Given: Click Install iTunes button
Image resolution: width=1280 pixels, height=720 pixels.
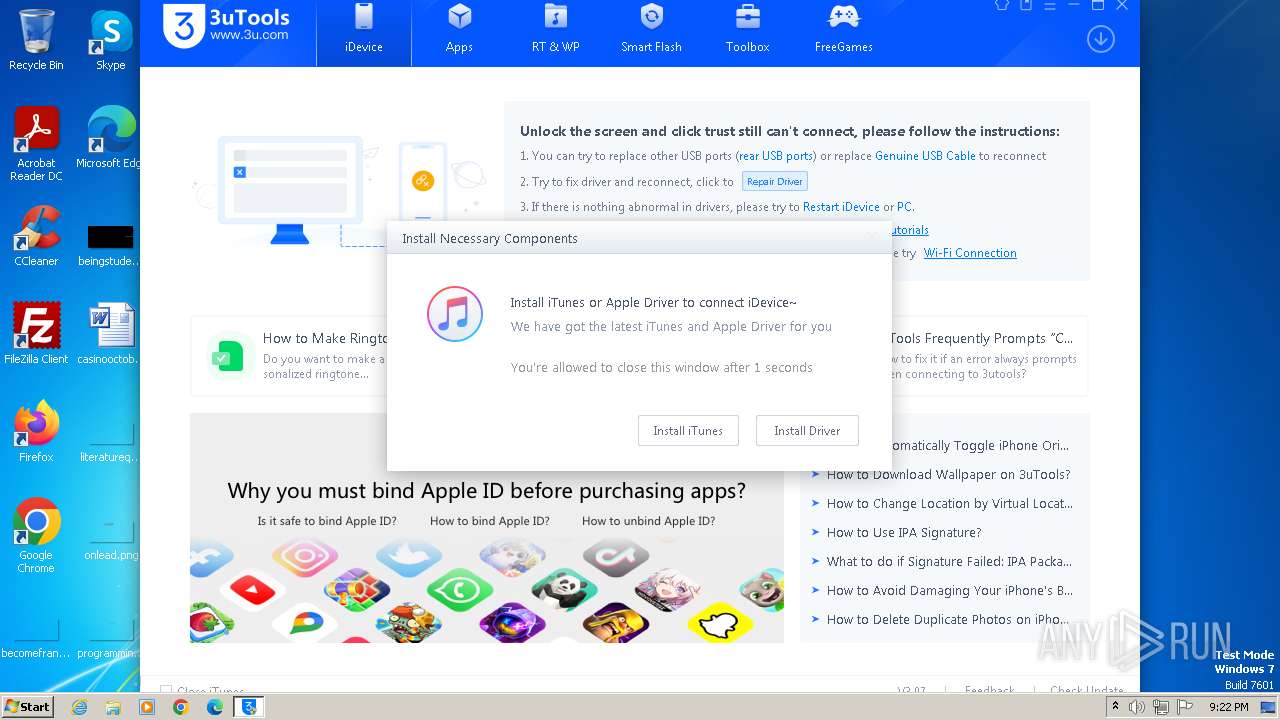Looking at the screenshot, I should (688, 431).
